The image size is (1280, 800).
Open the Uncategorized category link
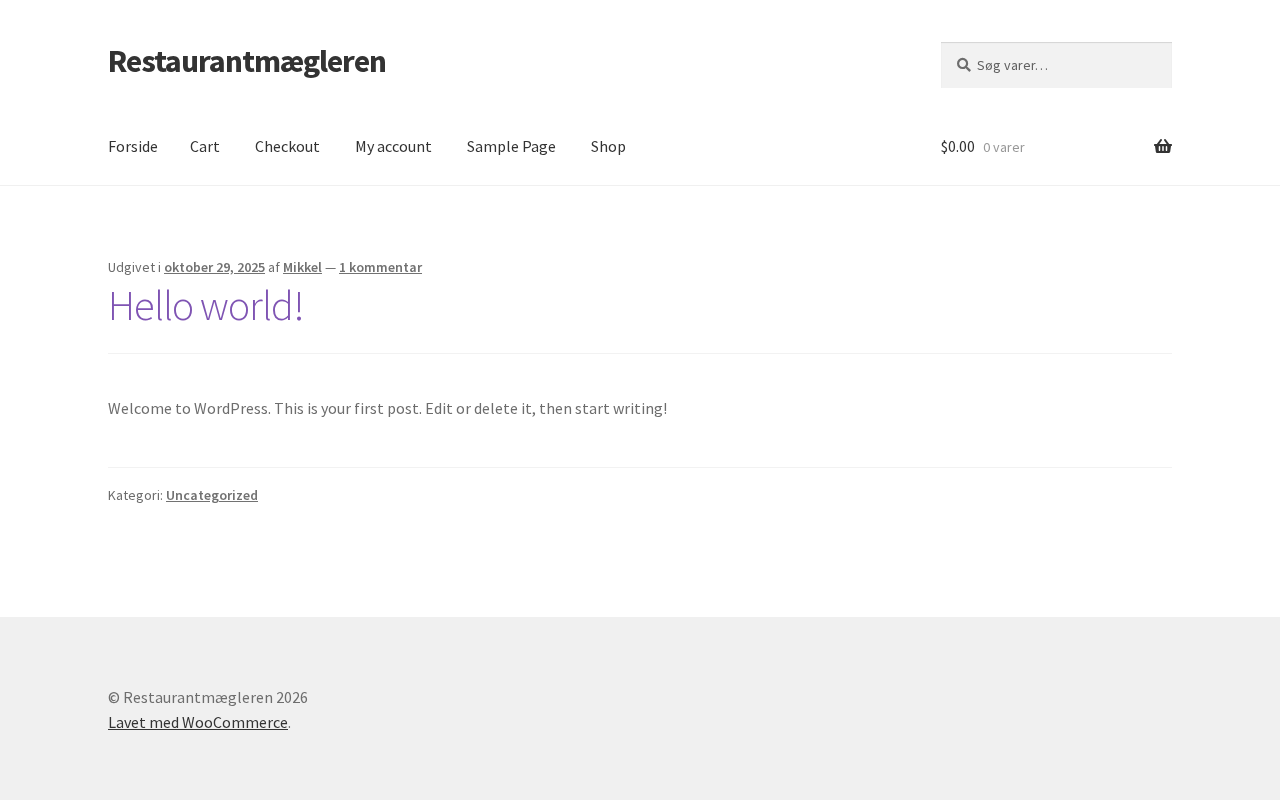212,495
